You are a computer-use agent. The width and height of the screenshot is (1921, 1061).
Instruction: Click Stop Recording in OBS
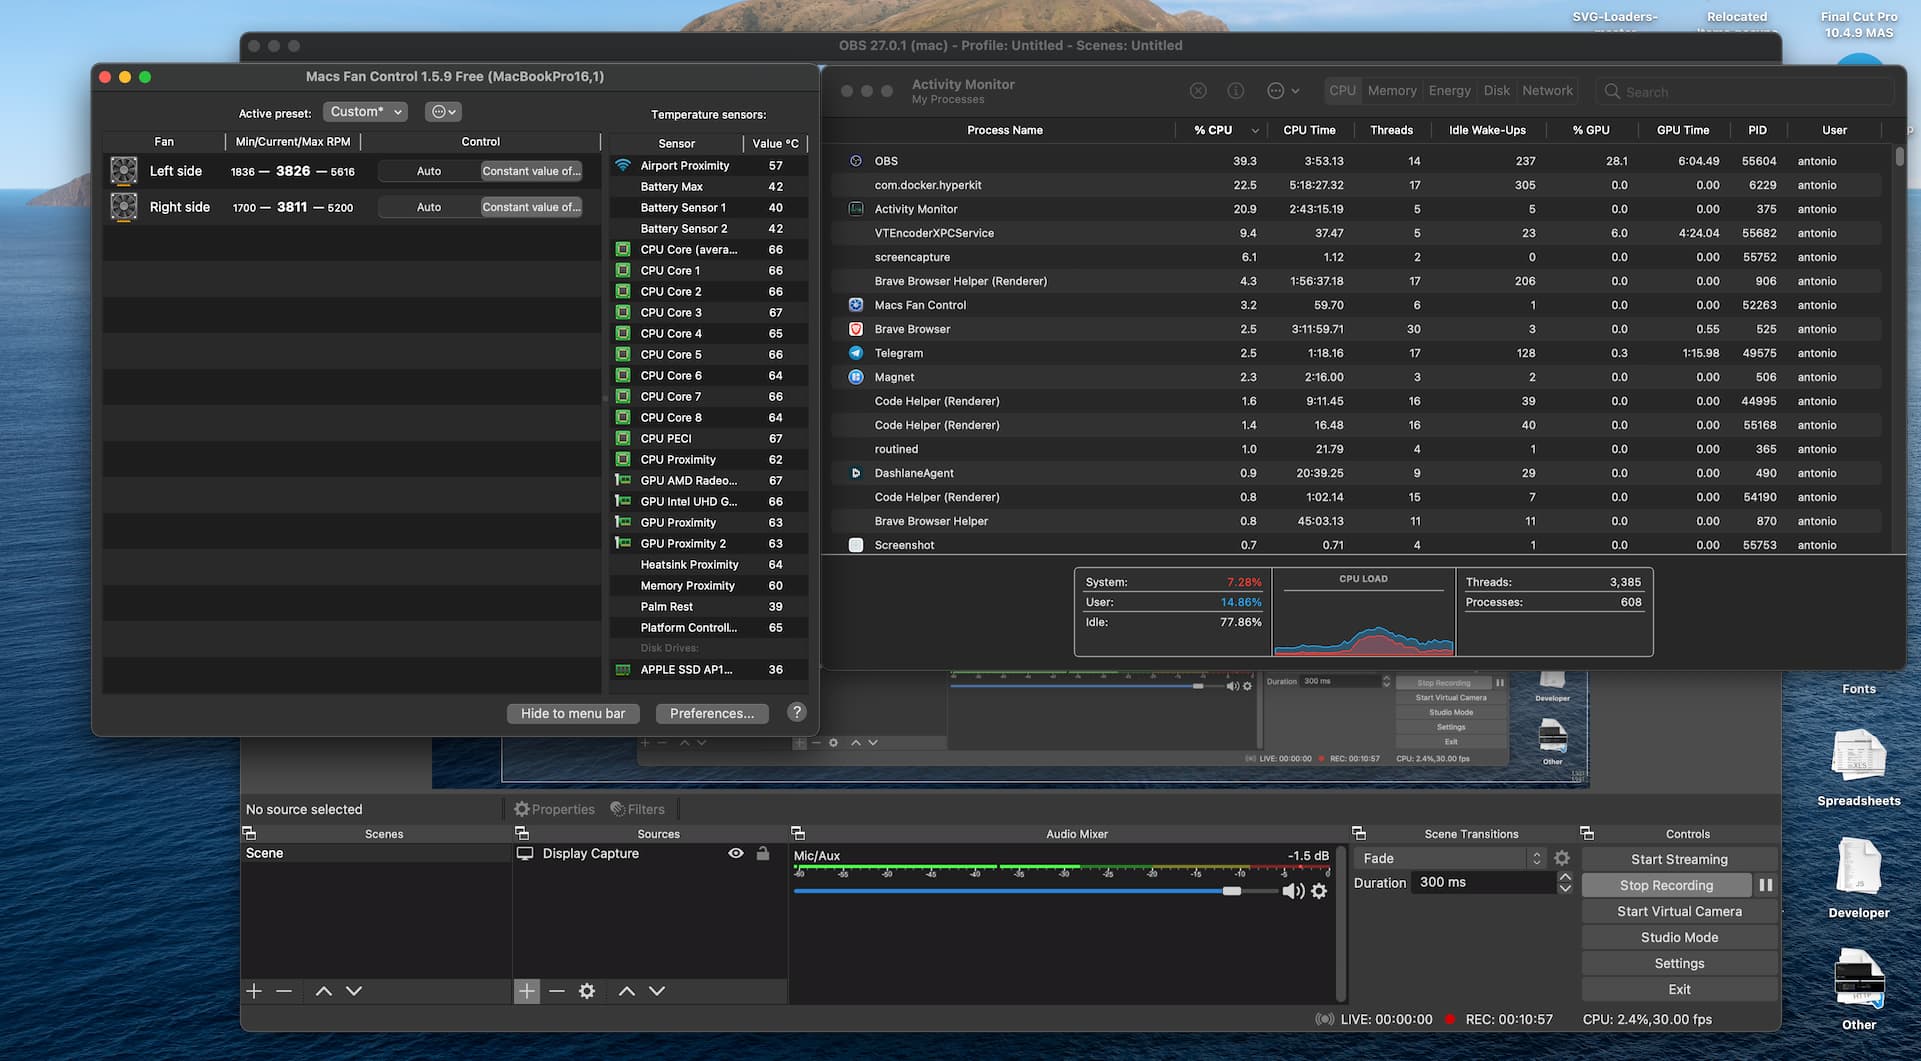tap(1666, 885)
